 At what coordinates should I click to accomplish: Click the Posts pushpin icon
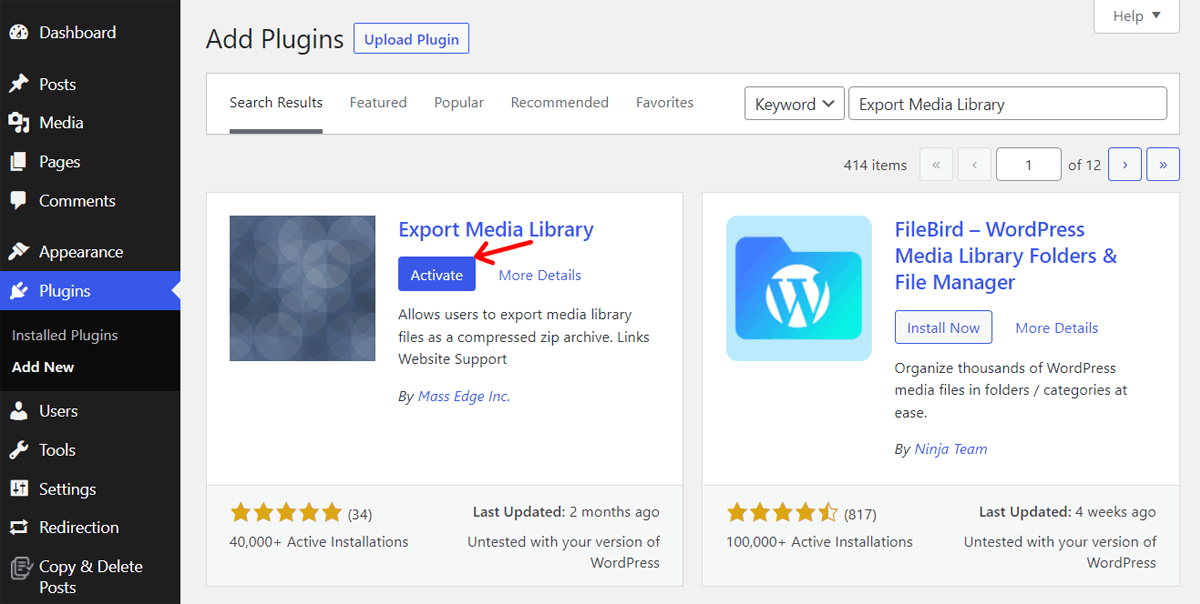click(x=19, y=84)
